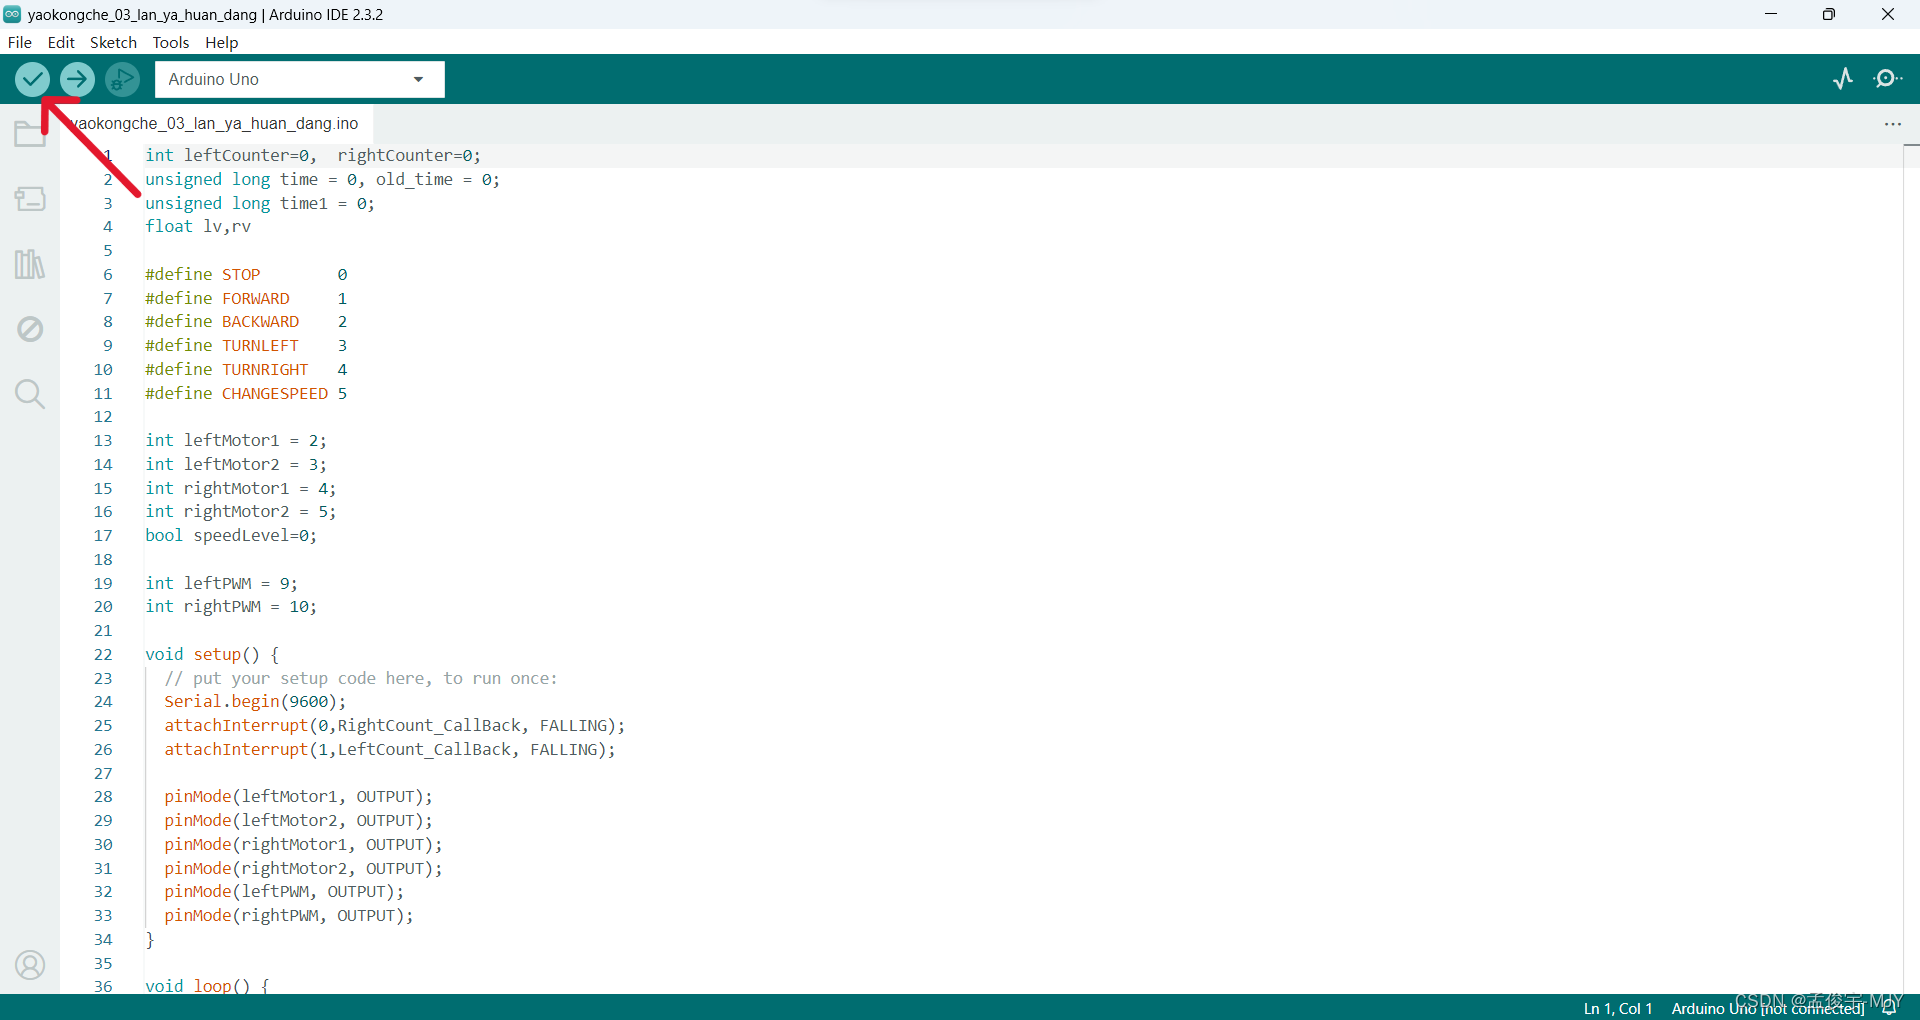Screen dimensions: 1920x1020
Task: Click the 'void setup() {' line
Action: (212, 655)
